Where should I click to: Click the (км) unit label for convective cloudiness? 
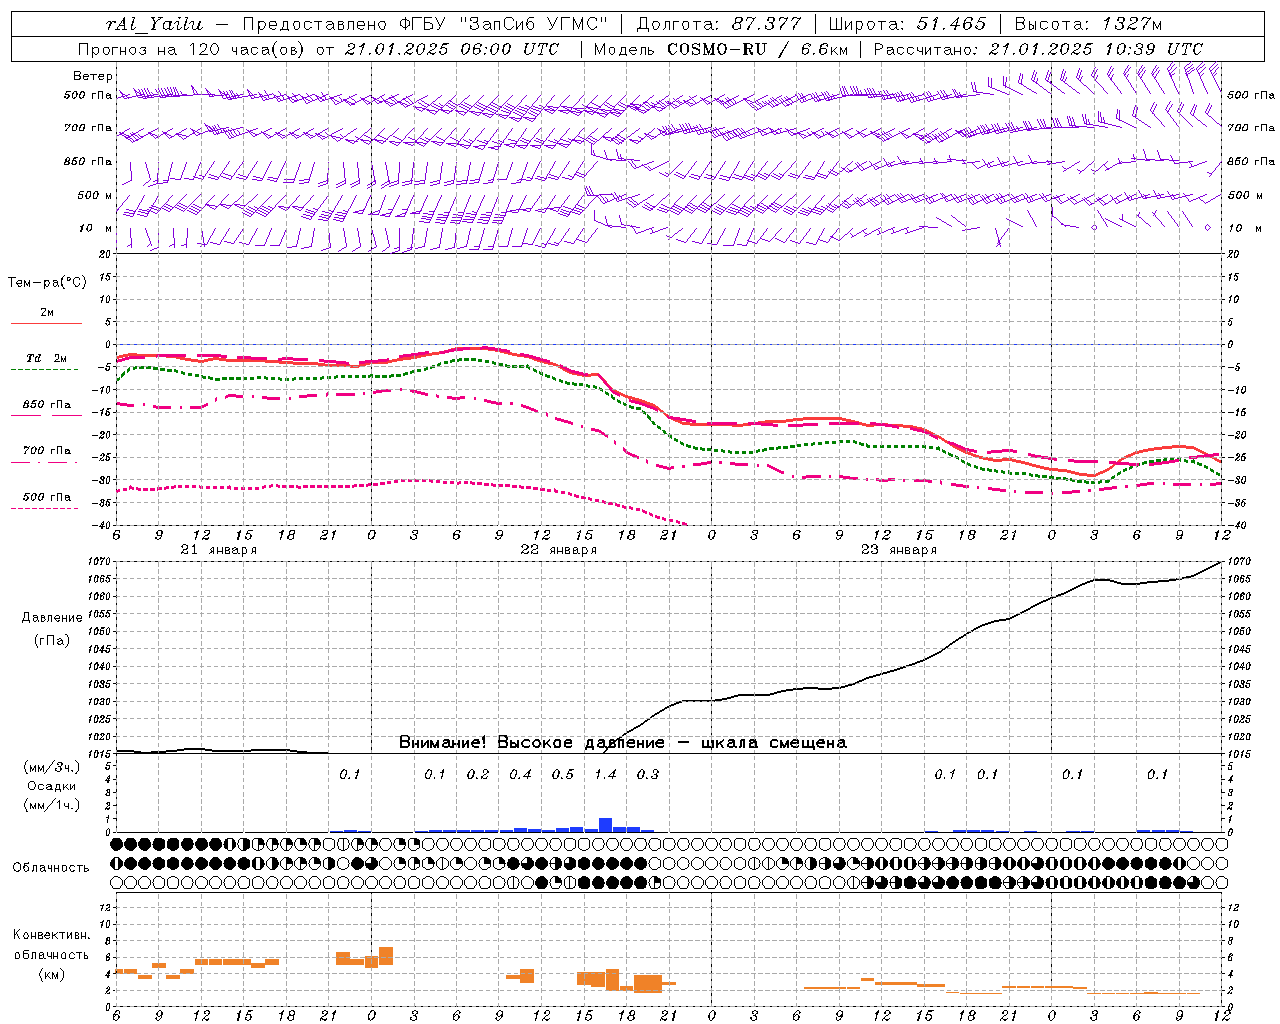pyautogui.click(x=52, y=974)
